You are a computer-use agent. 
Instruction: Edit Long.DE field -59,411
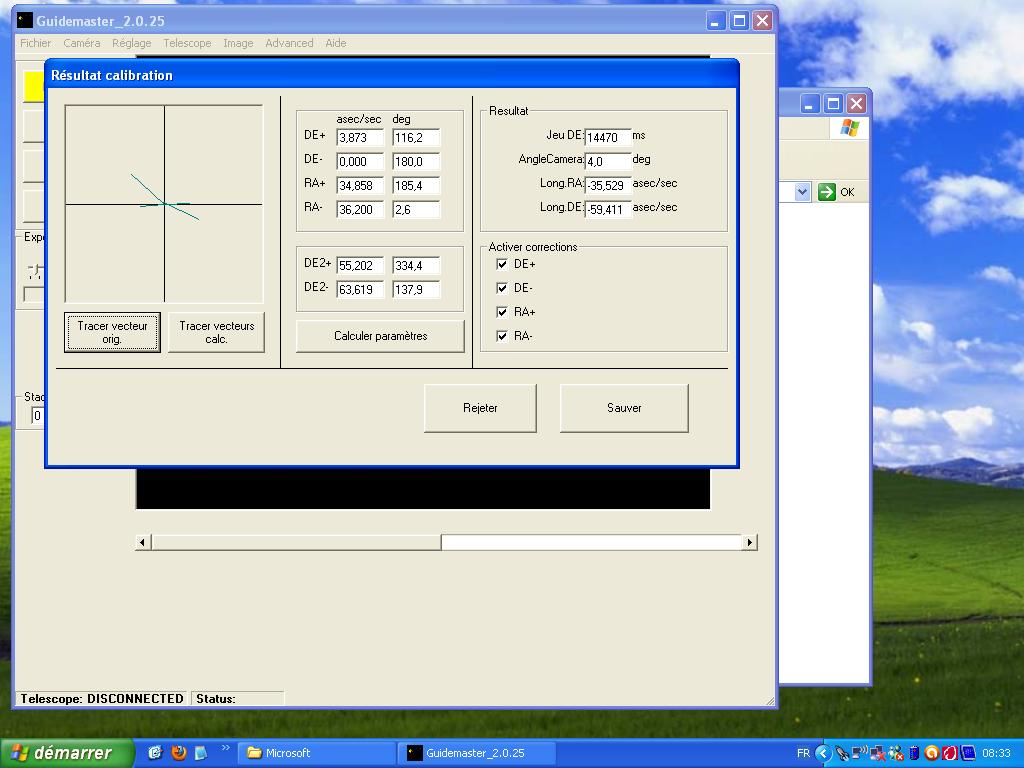tap(608, 210)
